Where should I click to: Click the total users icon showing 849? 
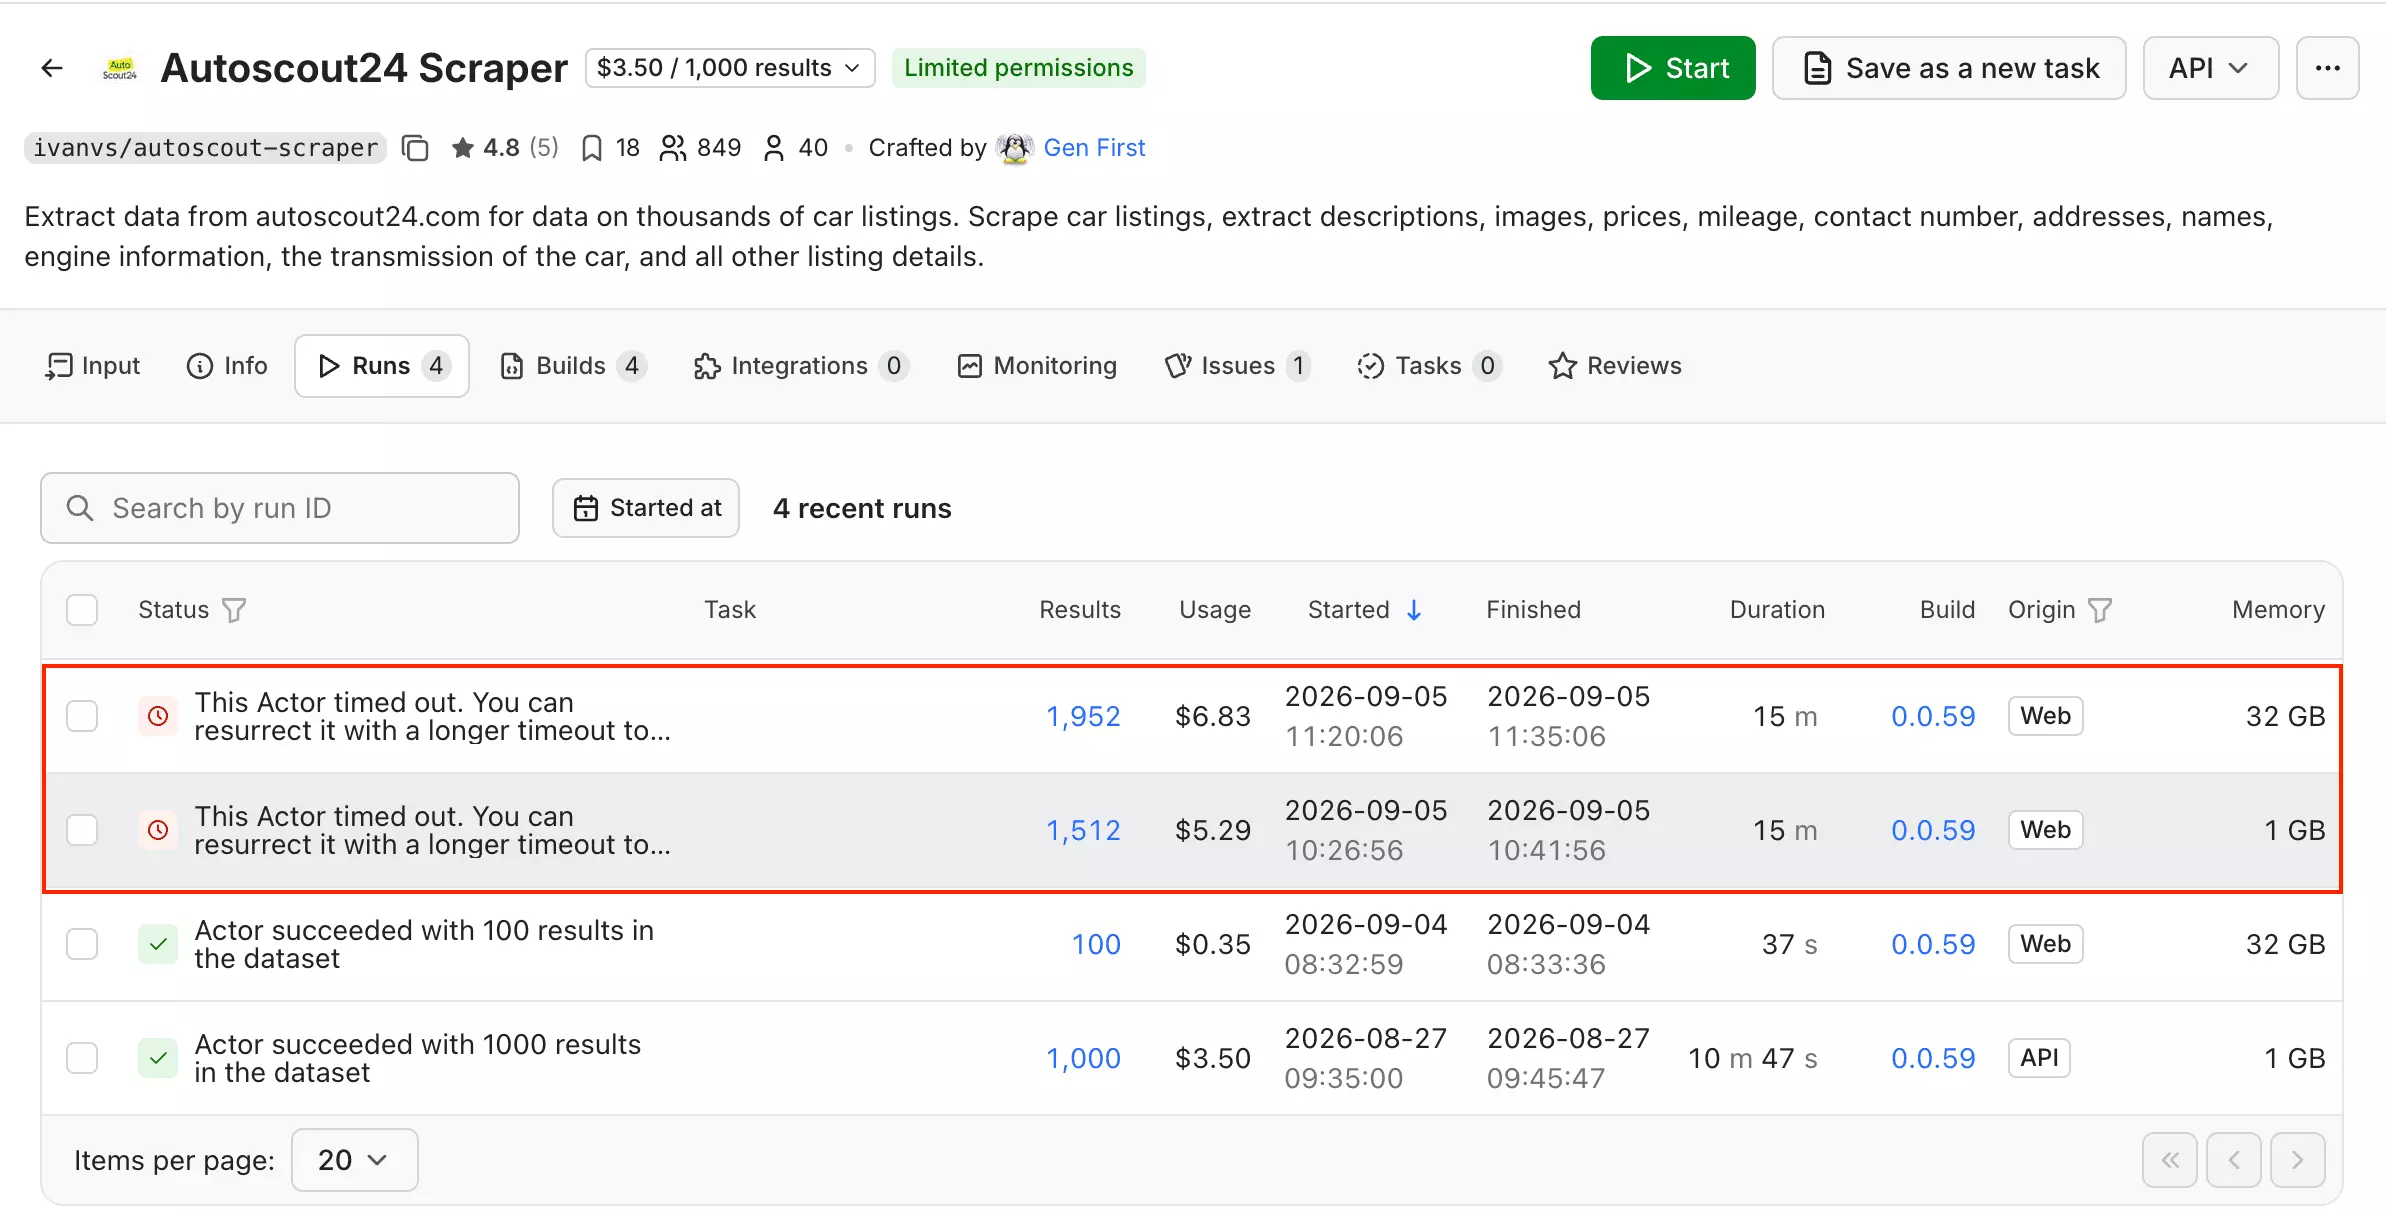[673, 148]
